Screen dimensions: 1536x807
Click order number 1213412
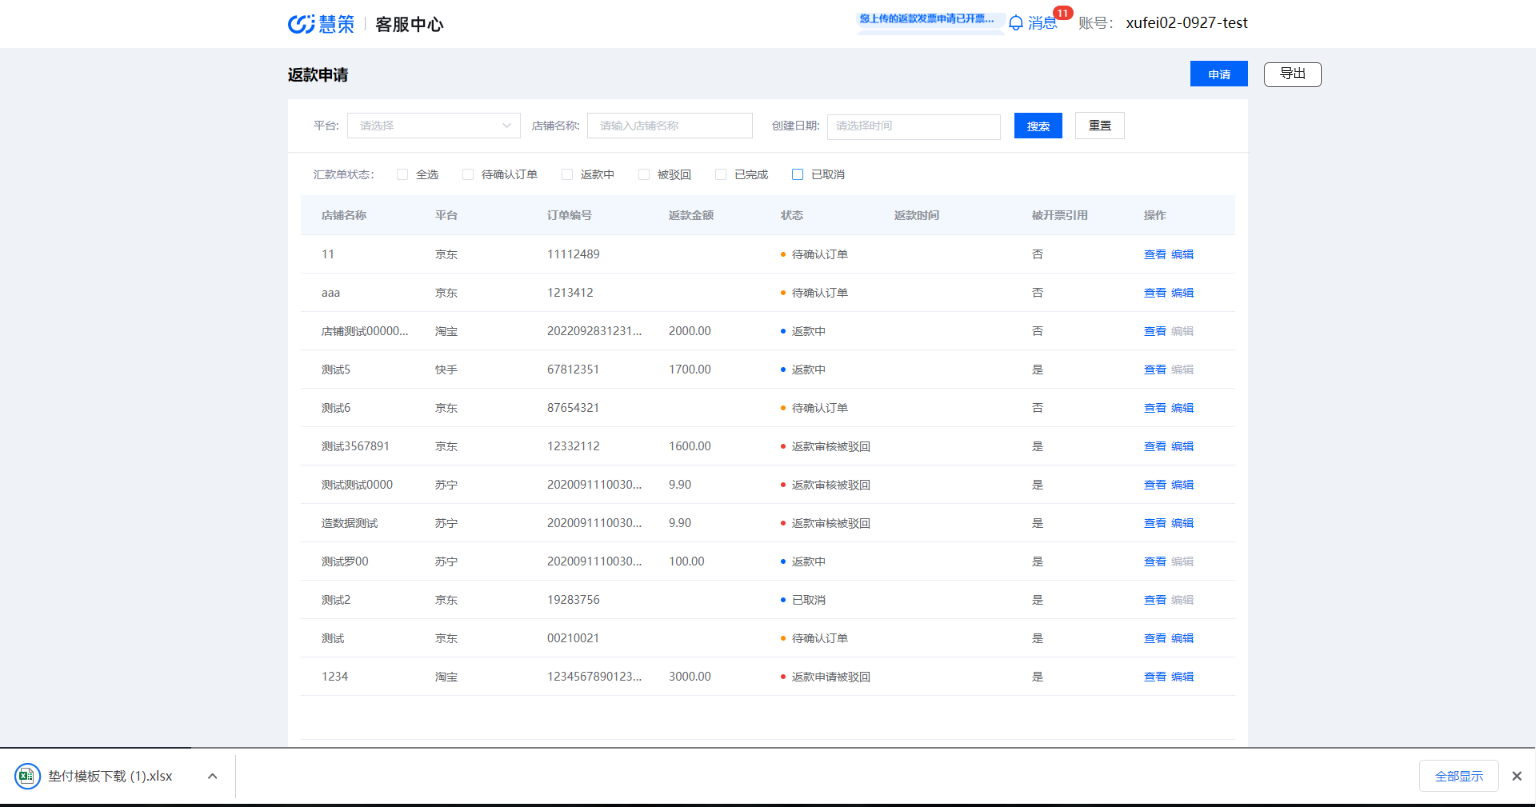(570, 293)
